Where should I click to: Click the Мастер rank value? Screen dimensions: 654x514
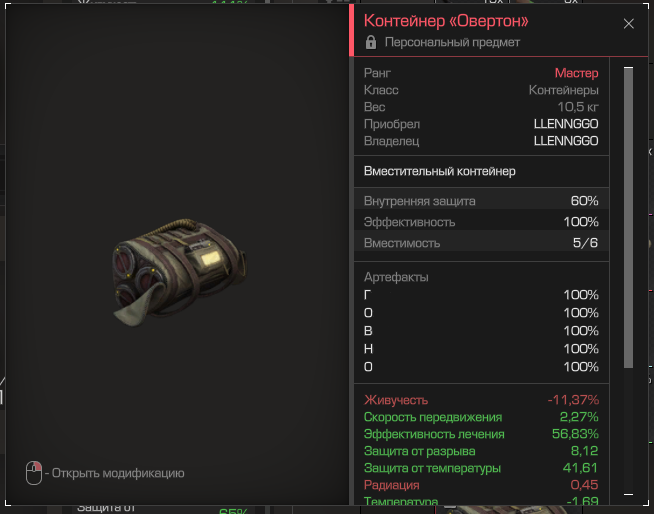point(576,73)
